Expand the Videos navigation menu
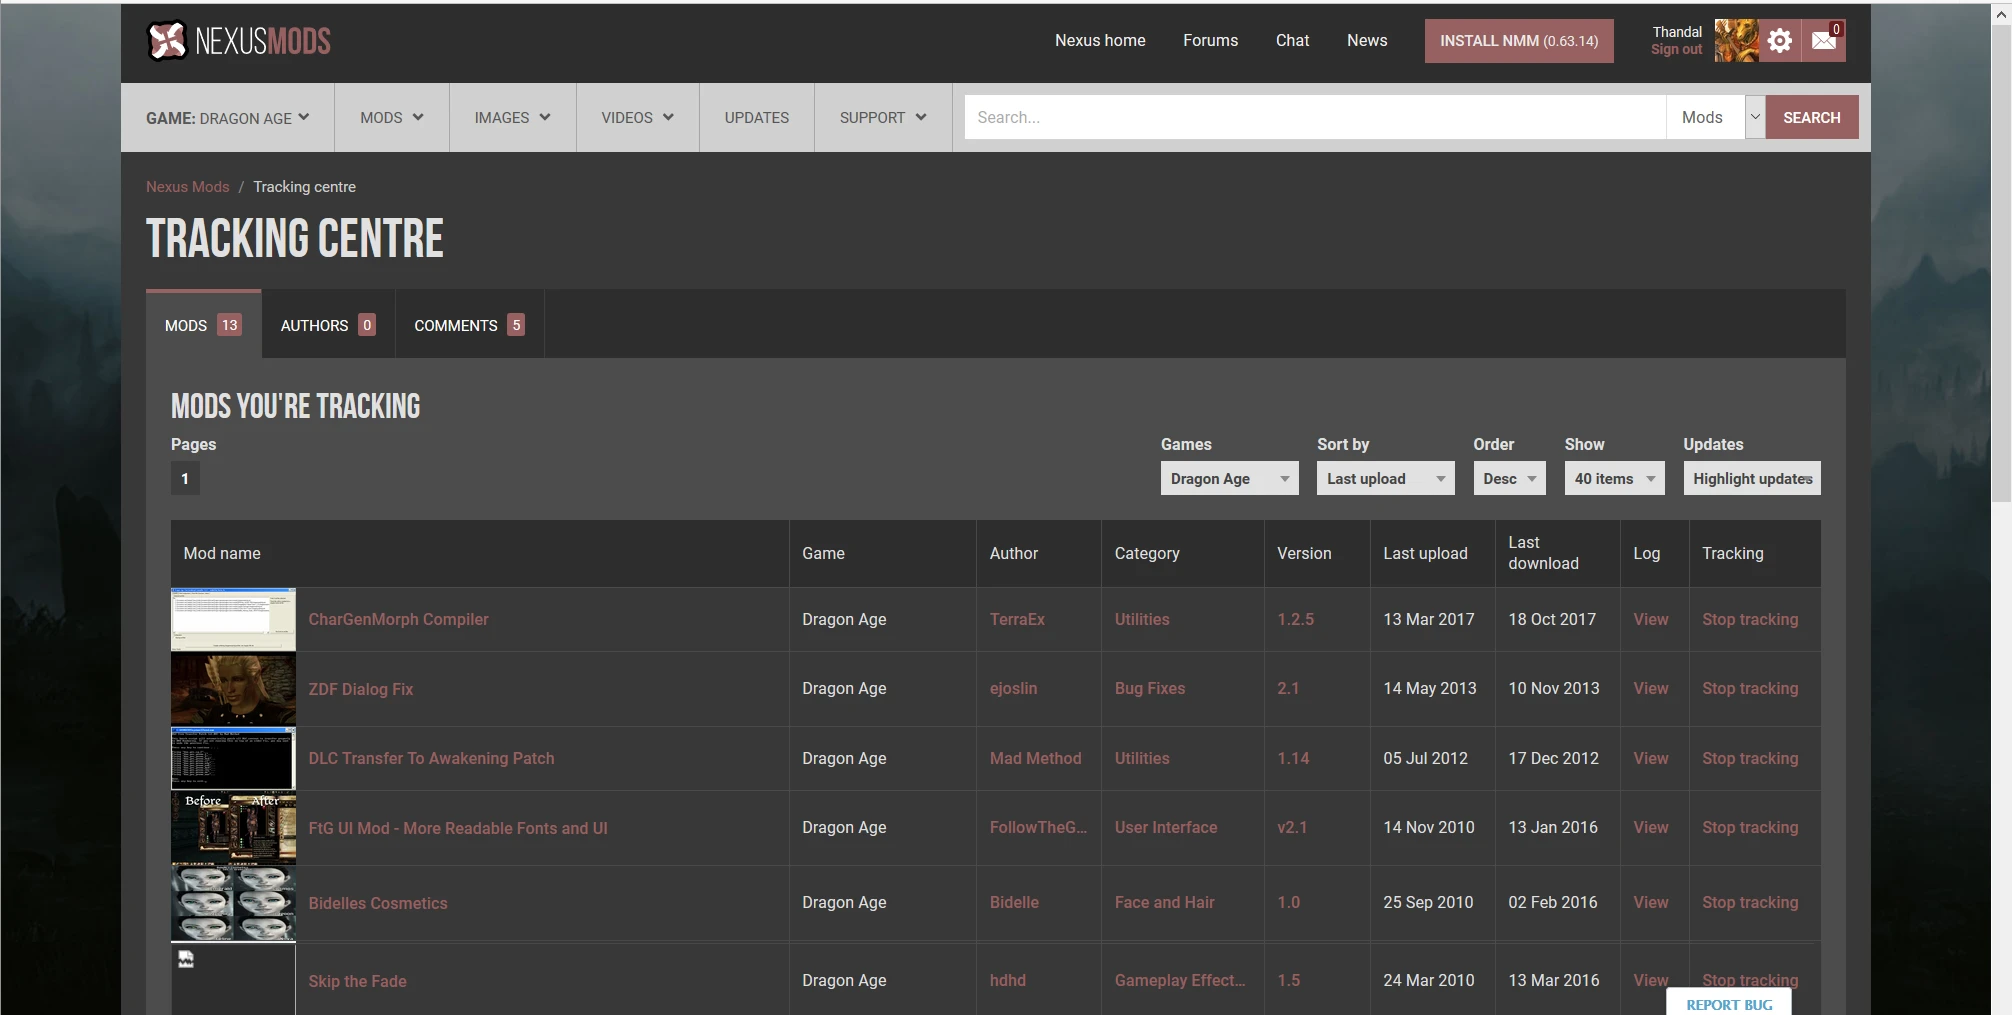The width and height of the screenshot is (2012, 1015). pos(638,118)
